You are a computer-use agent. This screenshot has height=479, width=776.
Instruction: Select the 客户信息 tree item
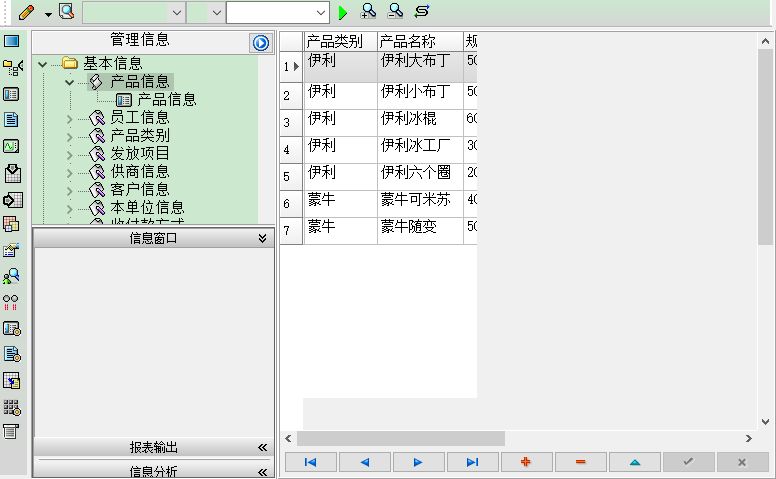140,190
